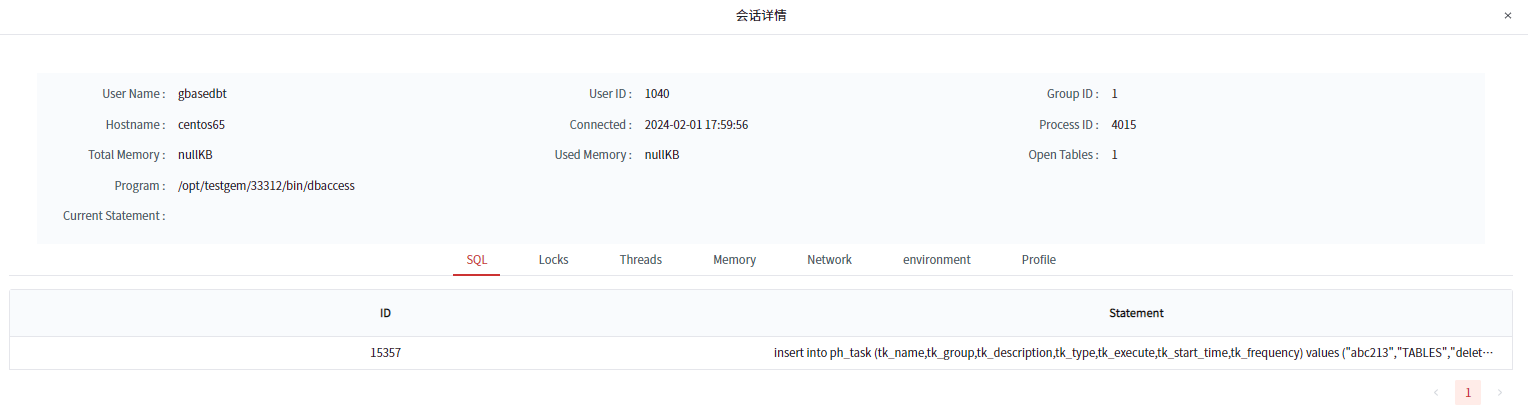Go to the next page arrow

pyautogui.click(x=1498, y=393)
